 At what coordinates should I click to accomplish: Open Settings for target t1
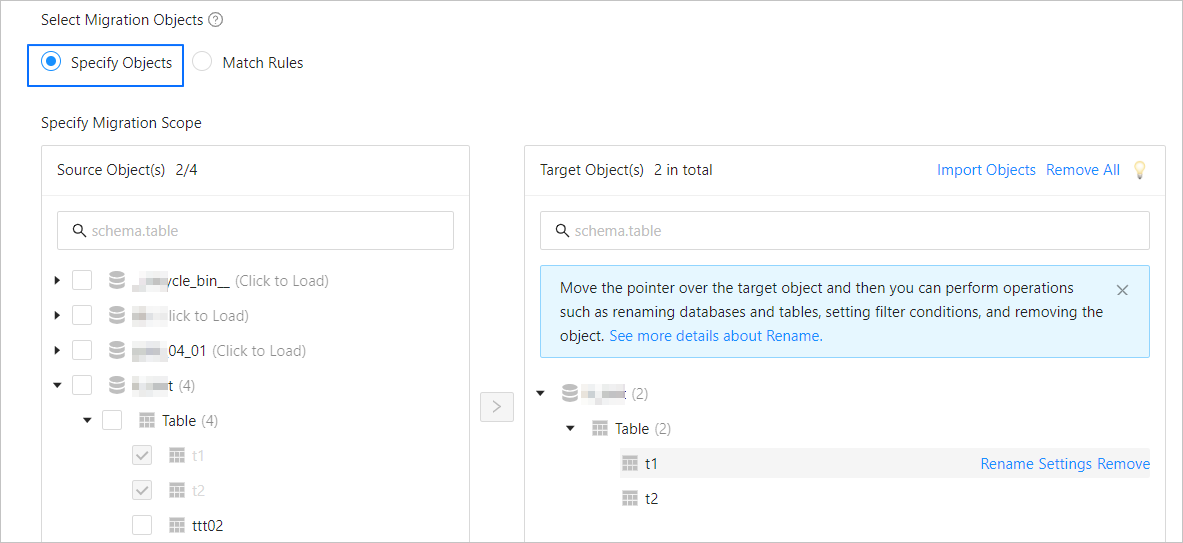pyautogui.click(x=1065, y=464)
